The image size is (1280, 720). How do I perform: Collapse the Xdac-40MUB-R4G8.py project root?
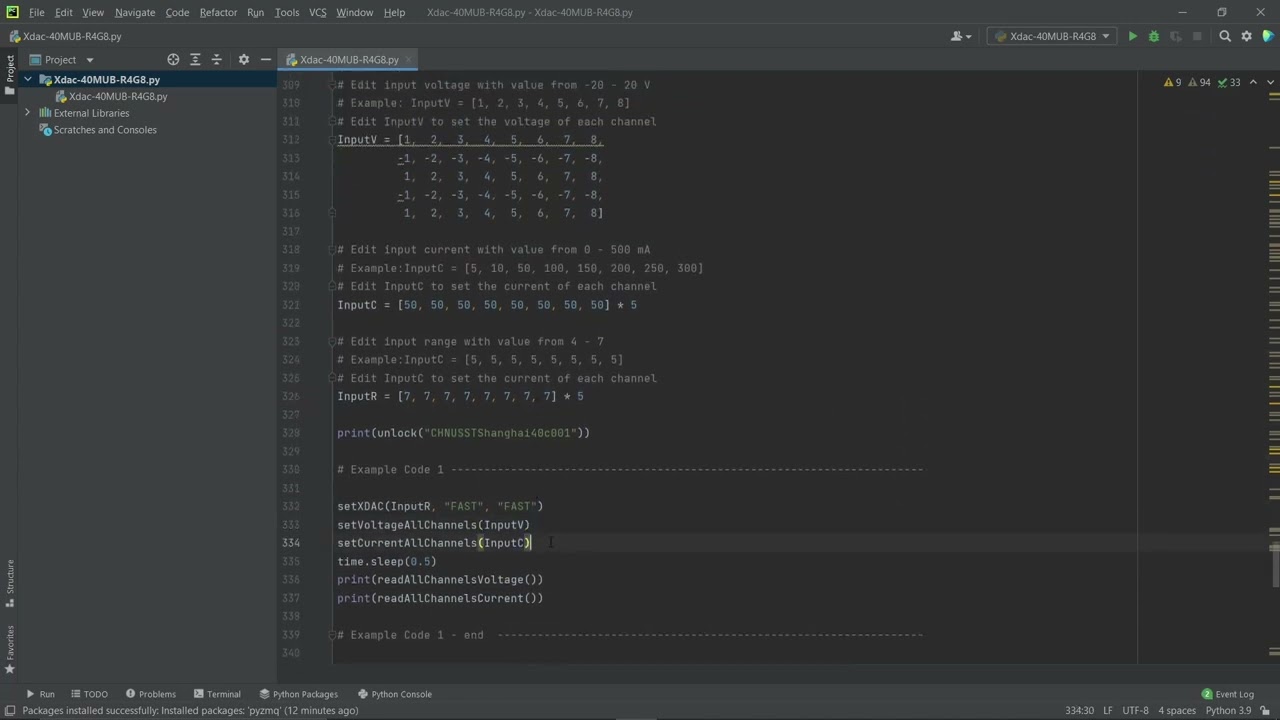coord(28,79)
